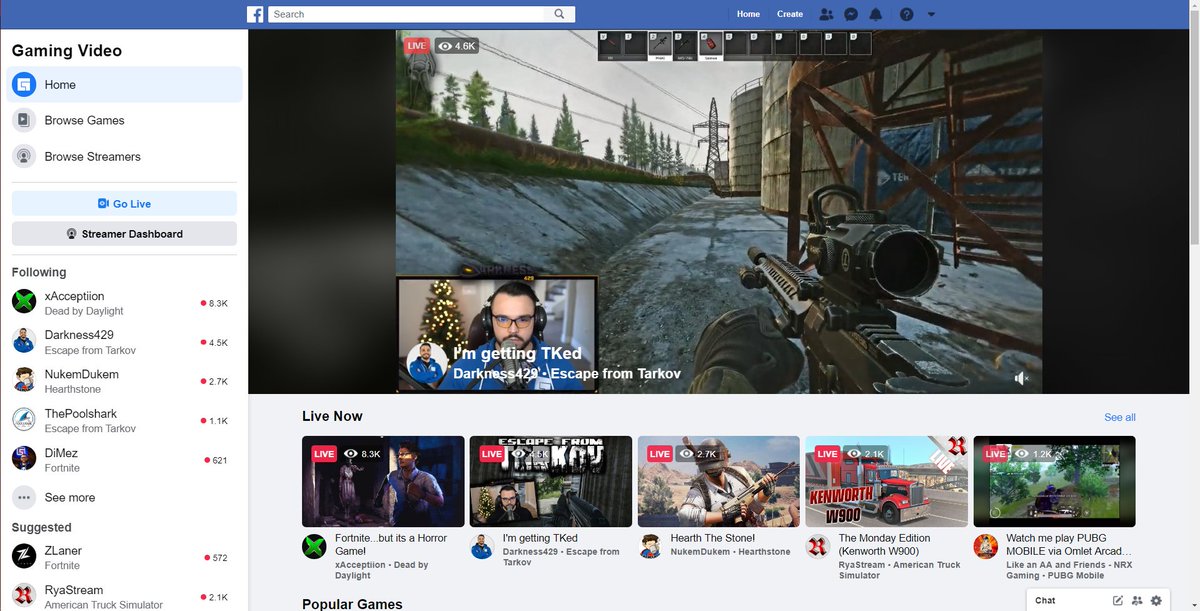Open NukemDukem avatar in Following list

(24, 380)
